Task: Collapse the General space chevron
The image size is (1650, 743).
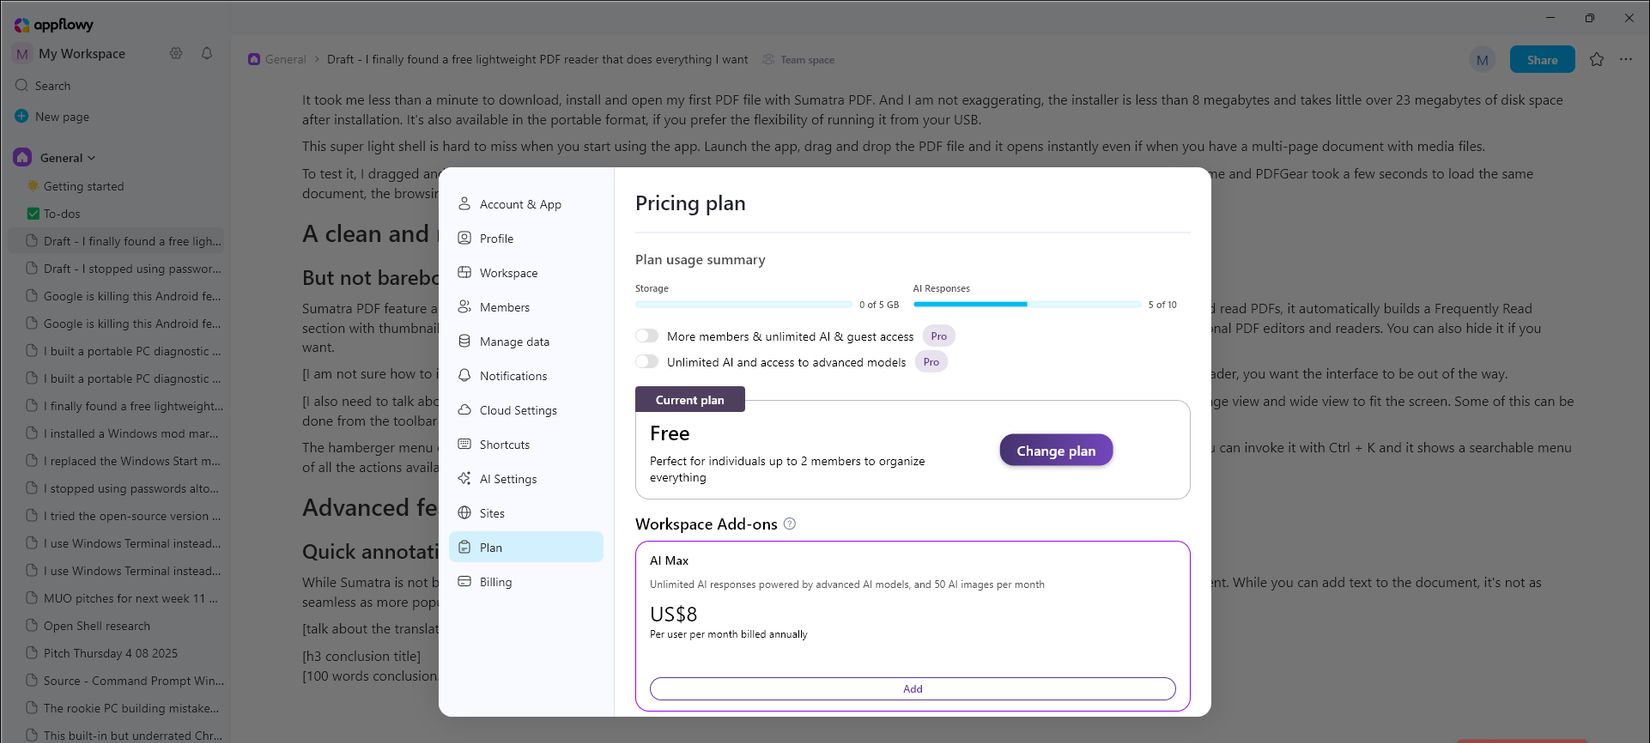Action: click(92, 158)
